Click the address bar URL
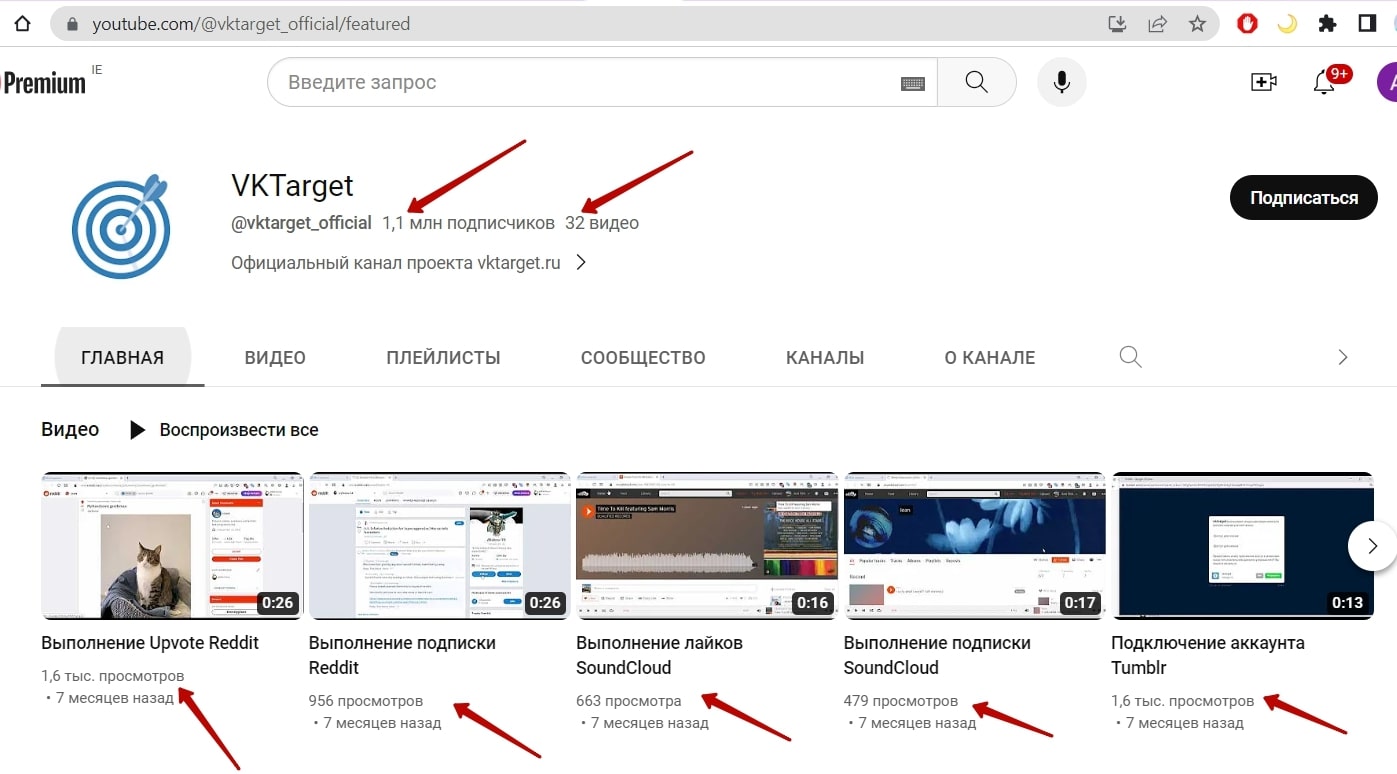This screenshot has height=774, width=1397. coord(251,24)
